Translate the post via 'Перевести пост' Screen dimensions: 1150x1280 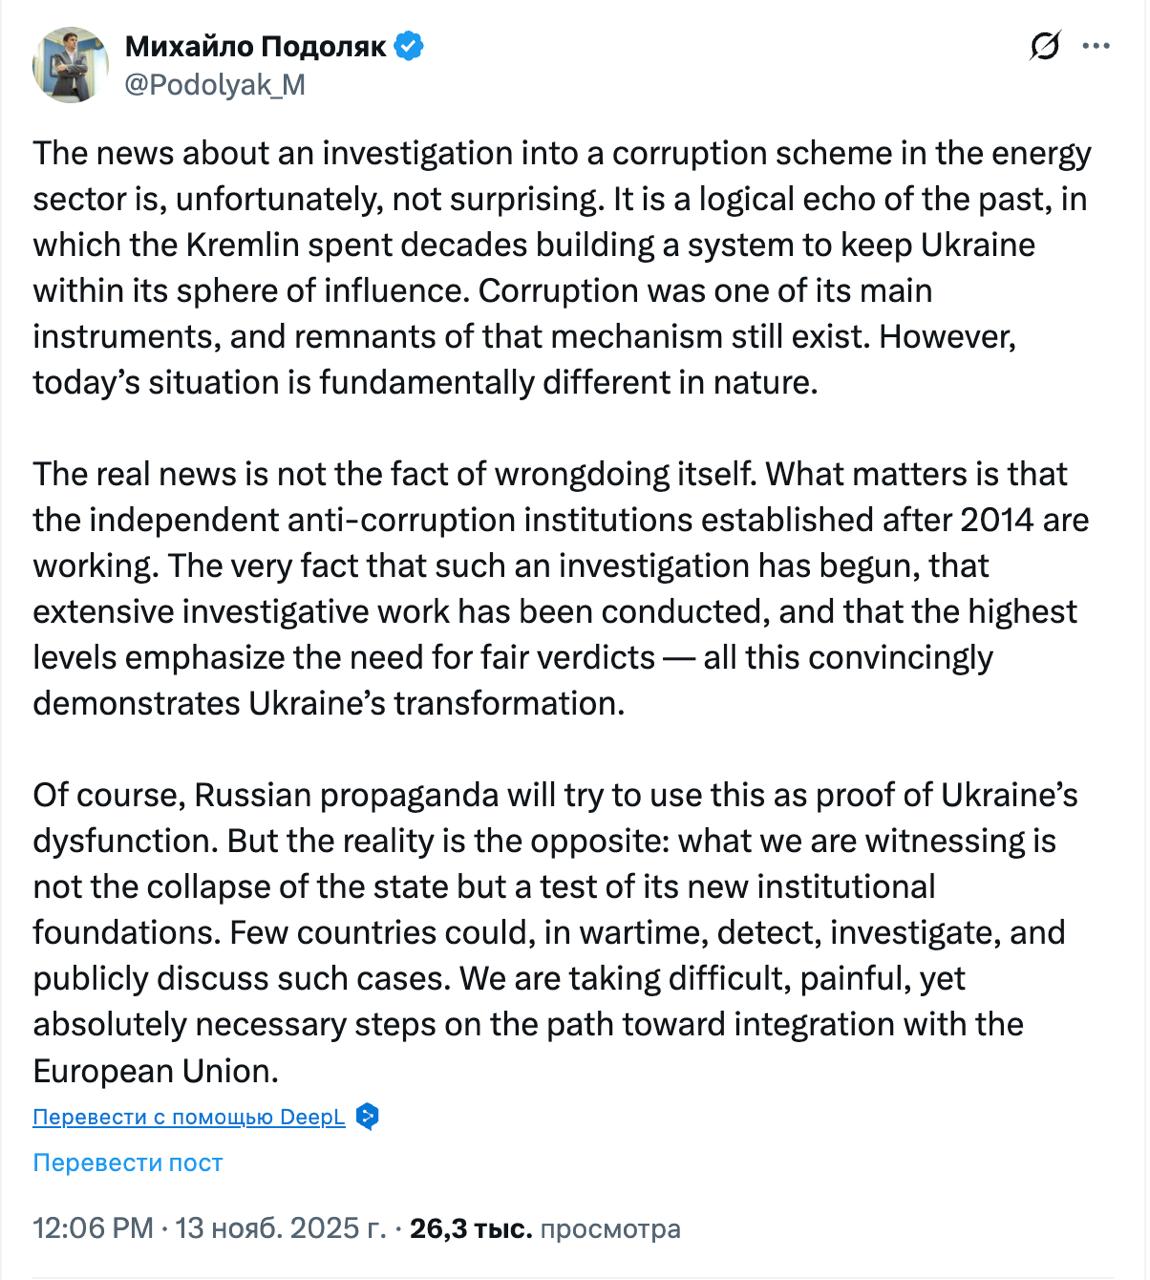point(128,1162)
